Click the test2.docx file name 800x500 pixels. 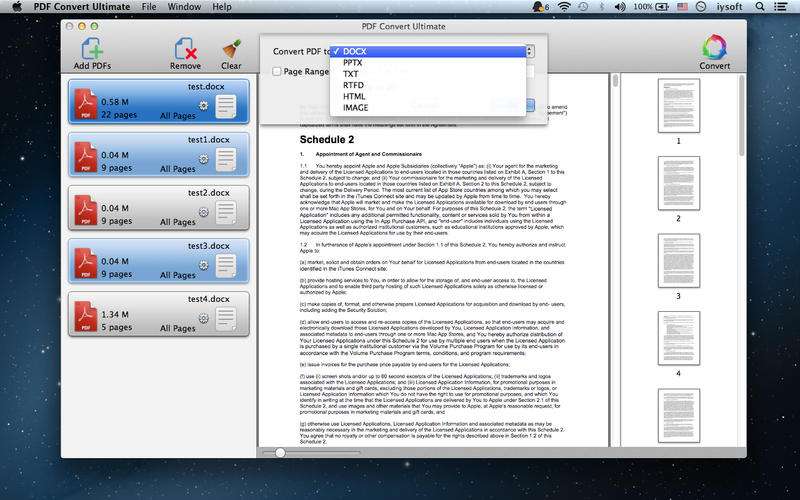(209, 193)
